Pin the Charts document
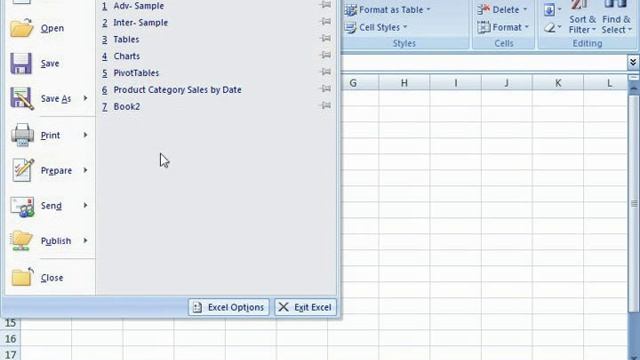This screenshot has height=360, width=640. tap(325, 56)
